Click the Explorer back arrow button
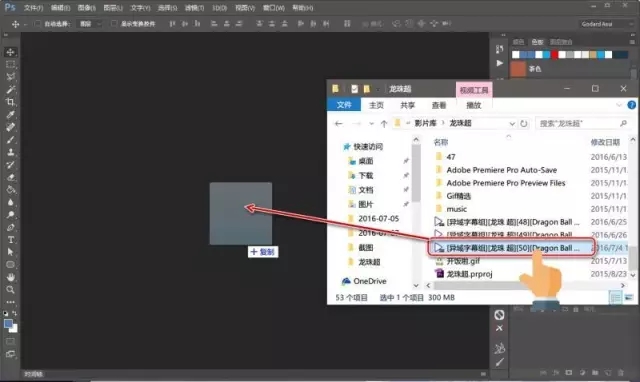 (338, 123)
